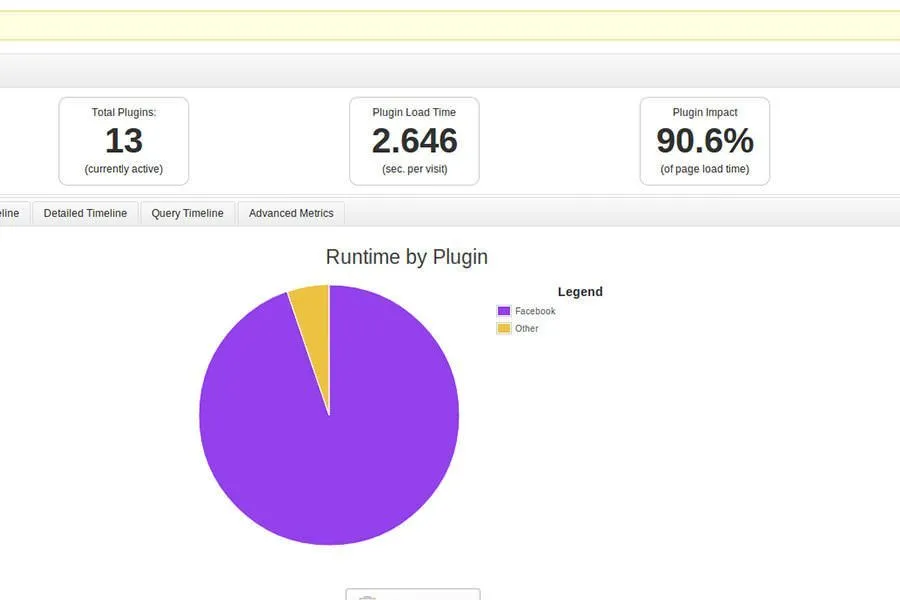This screenshot has height=600, width=900.
Task: Click the '(sec. per visit)' caption
Action: click(x=414, y=169)
